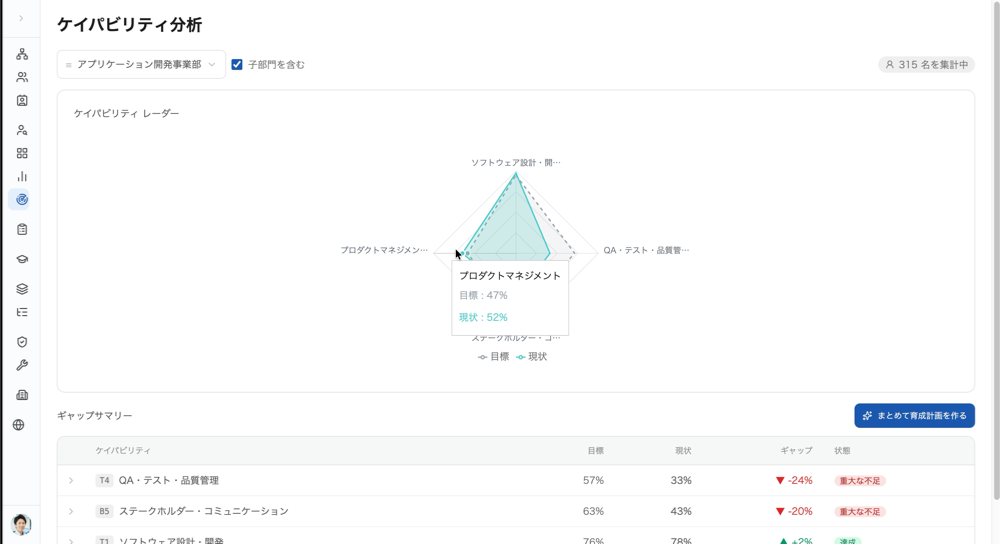The width and height of the screenshot is (1000, 544).
Task: Expand the collapsed sidebar with the arrow
Action: click(x=21, y=18)
